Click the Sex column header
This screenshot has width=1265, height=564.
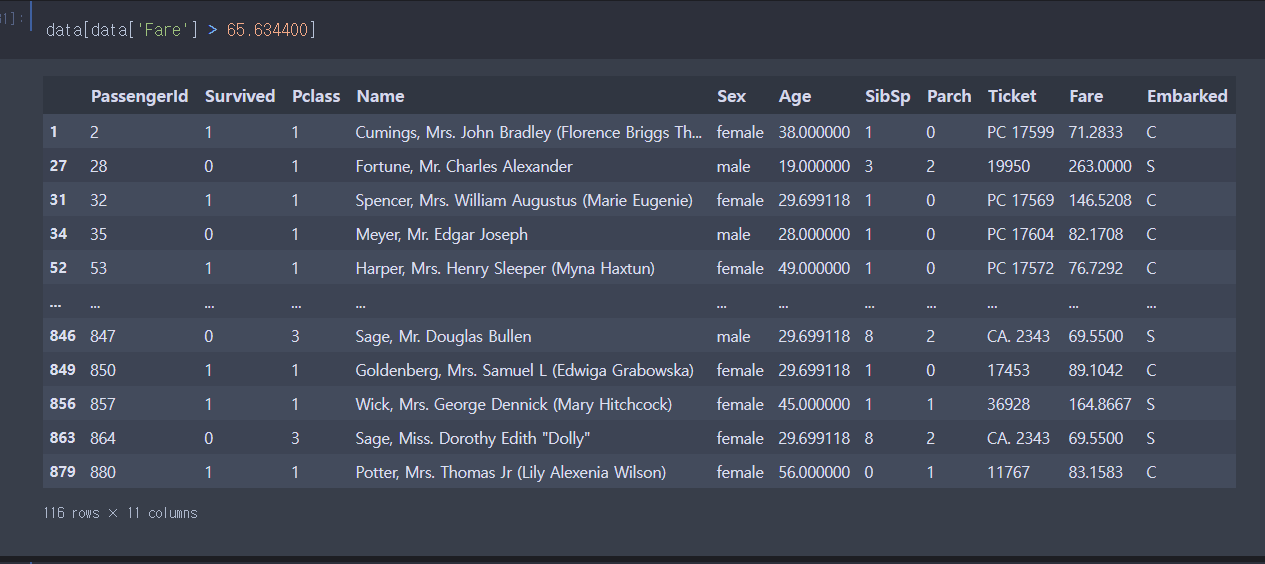(x=731, y=96)
